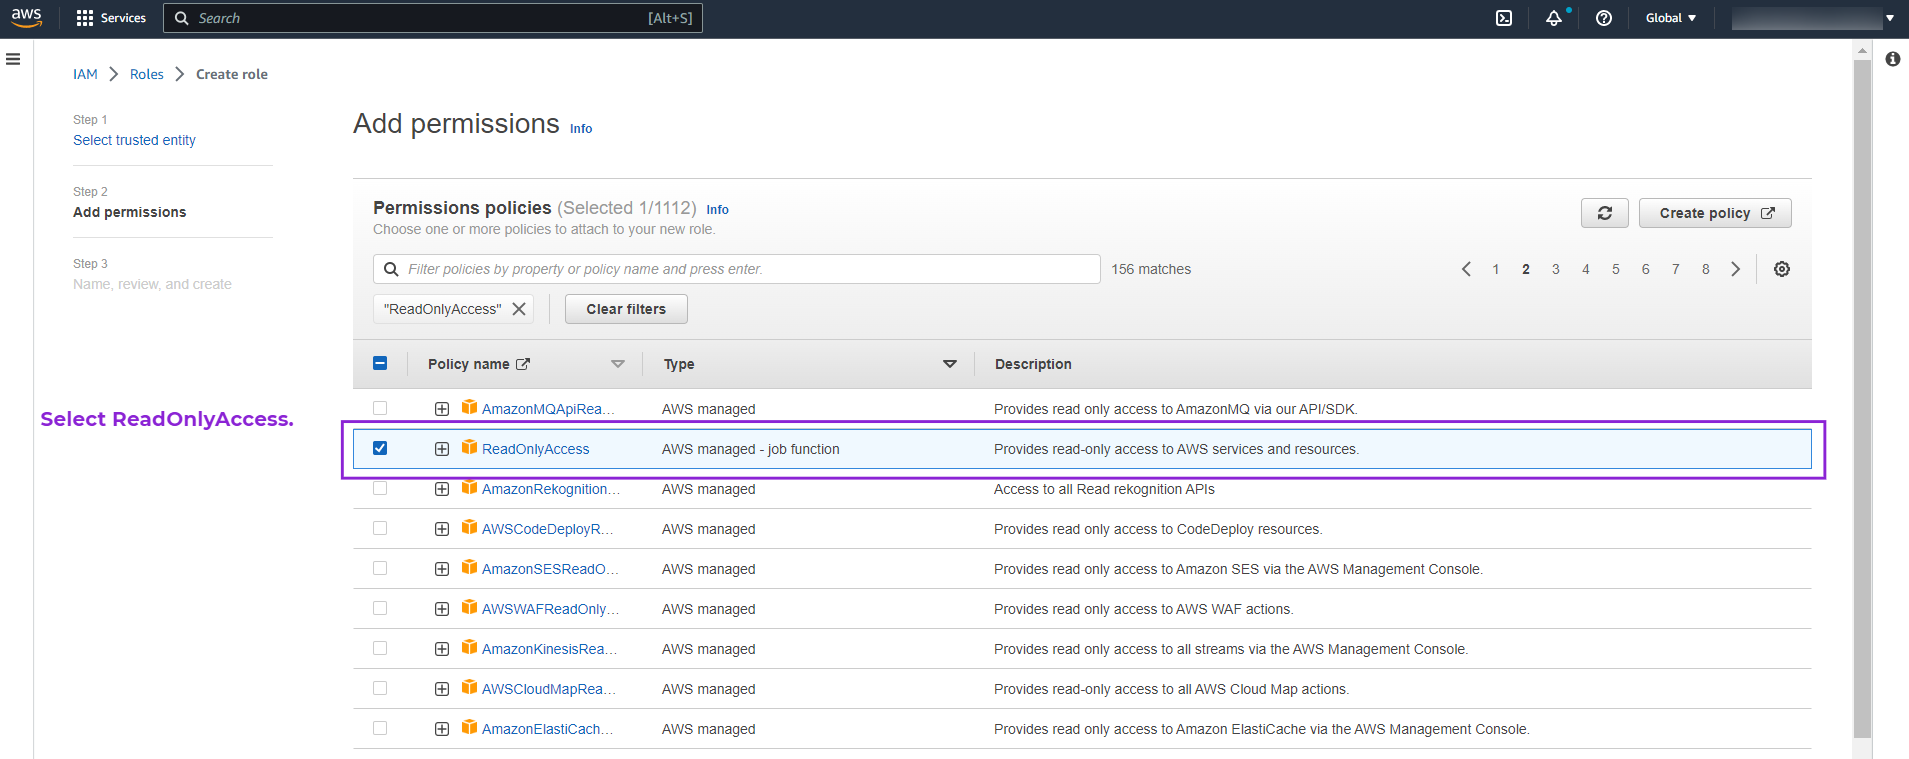Click the orange policy icon for AWSWAFReadOnly…
The image size is (1909, 759).
(x=469, y=608)
